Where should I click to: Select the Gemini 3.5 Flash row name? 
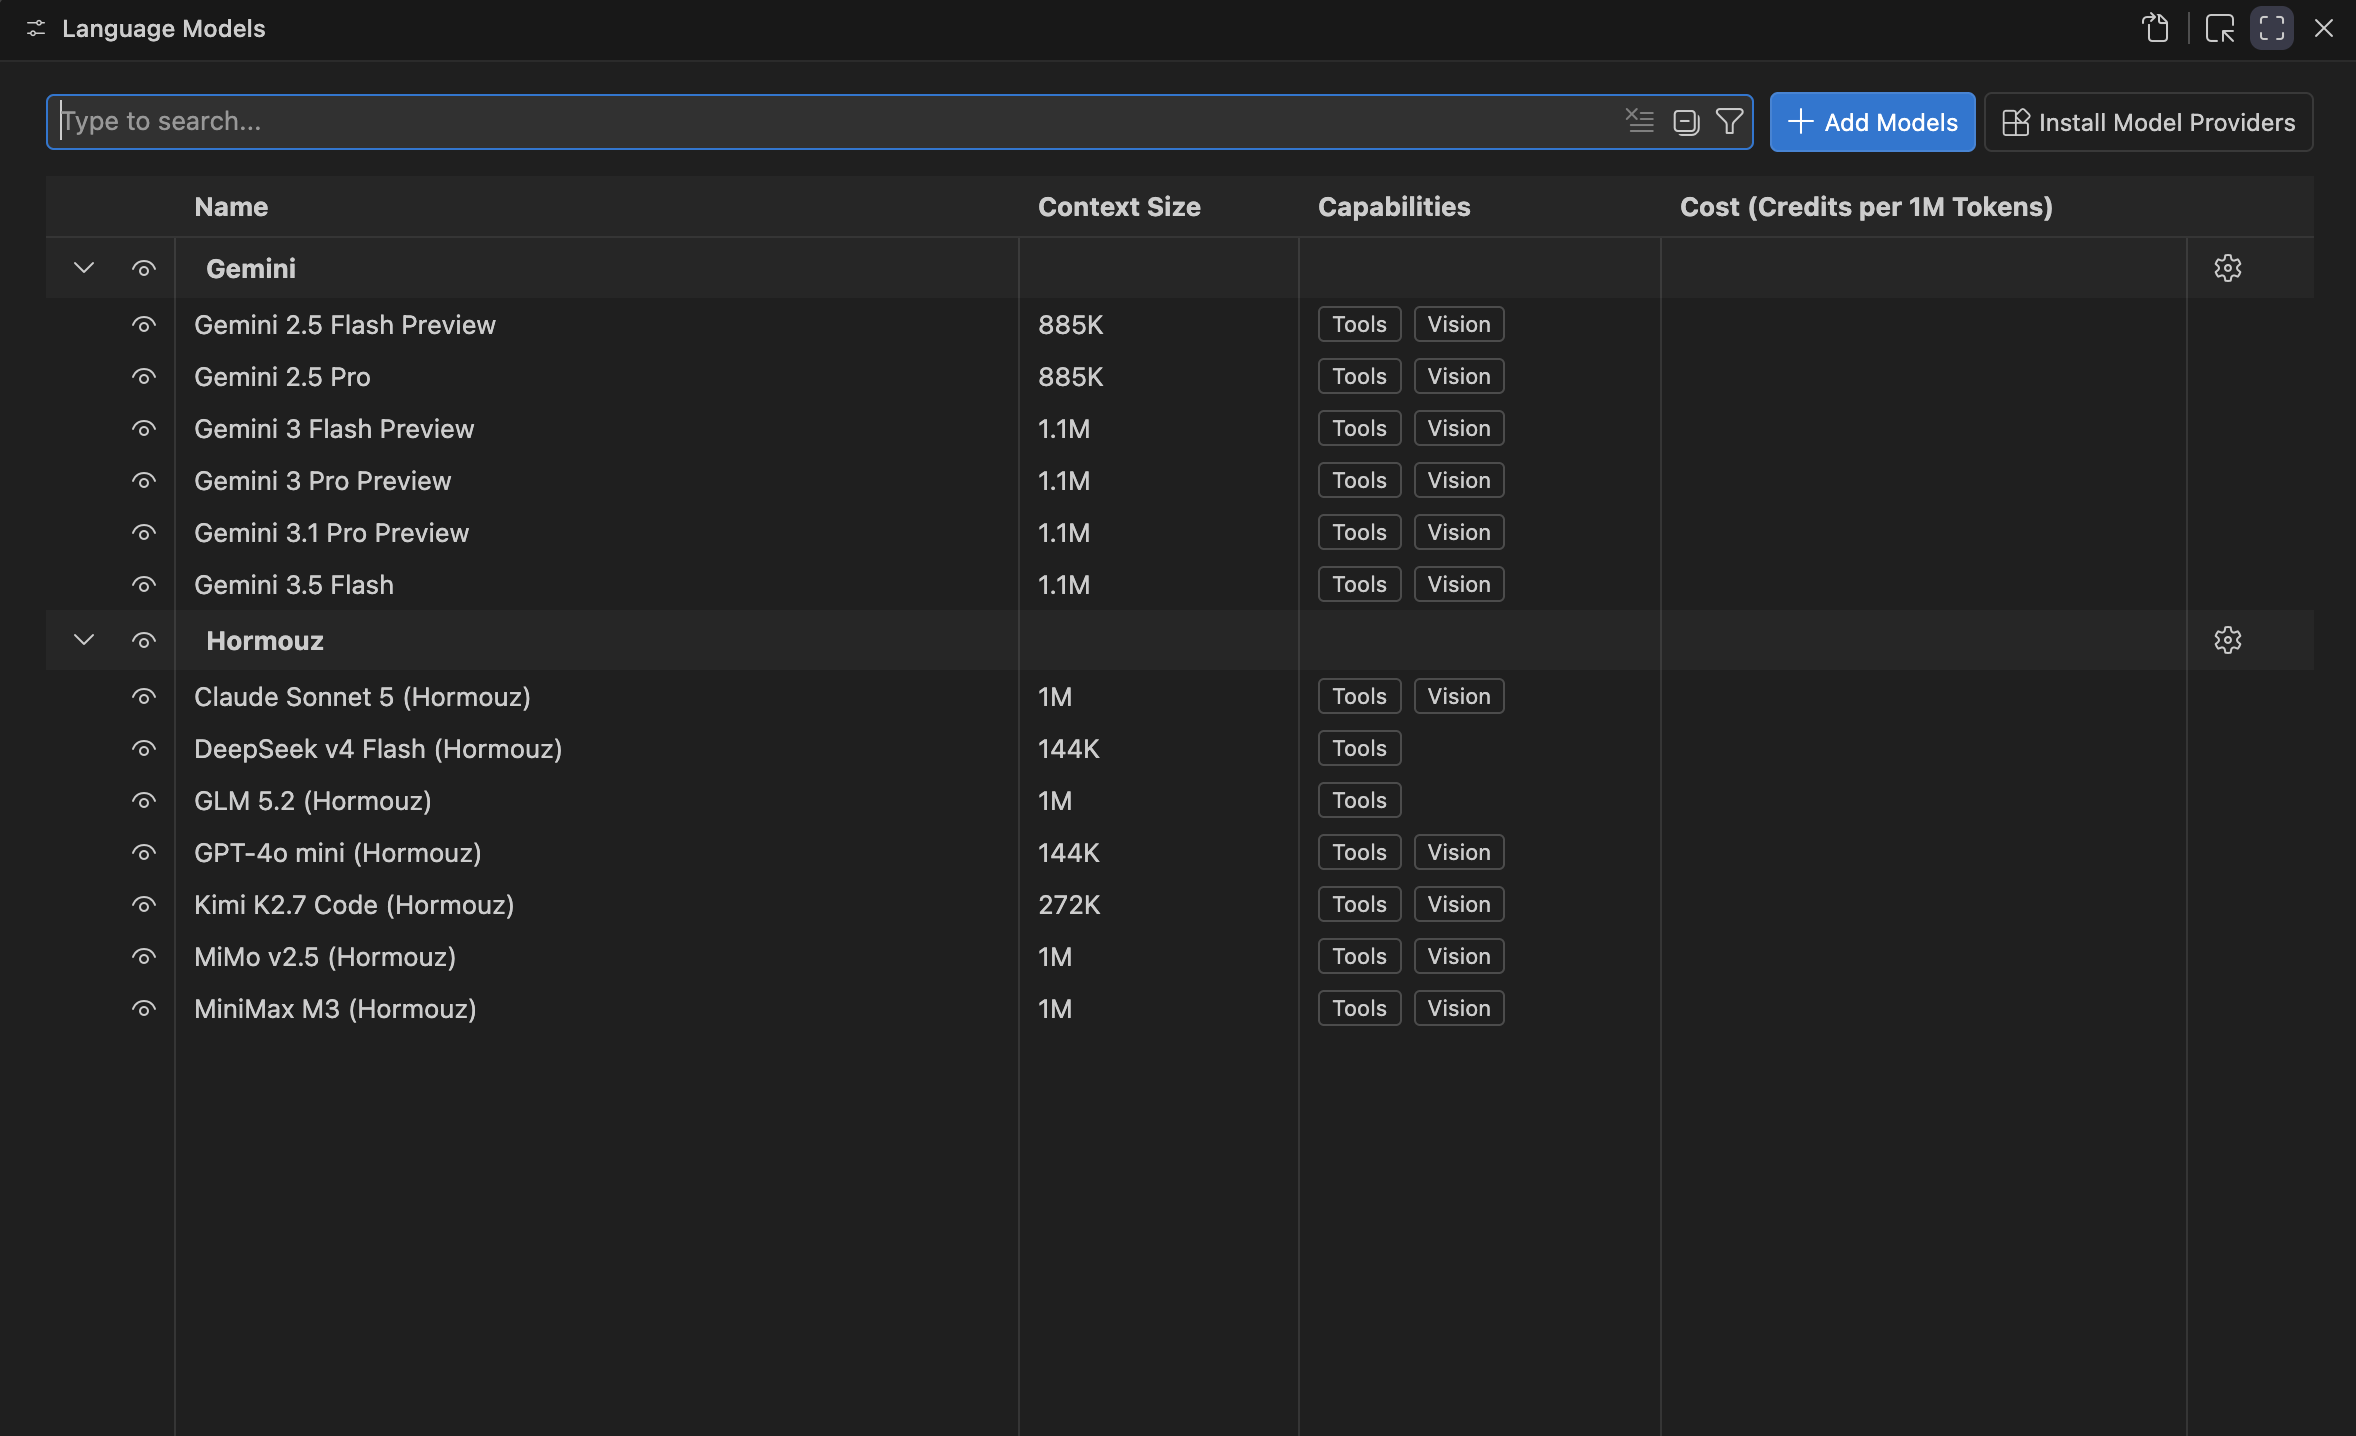[x=294, y=585]
